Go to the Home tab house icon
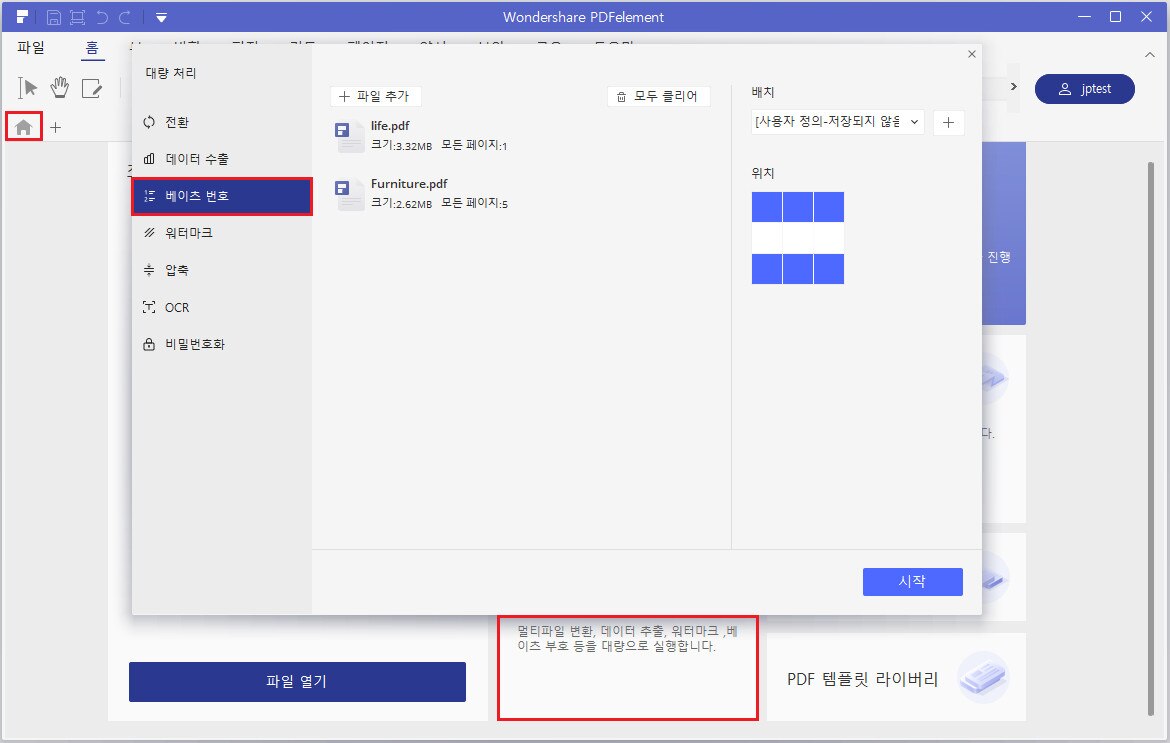This screenshot has height=743, width=1170. pyautogui.click(x=24, y=127)
